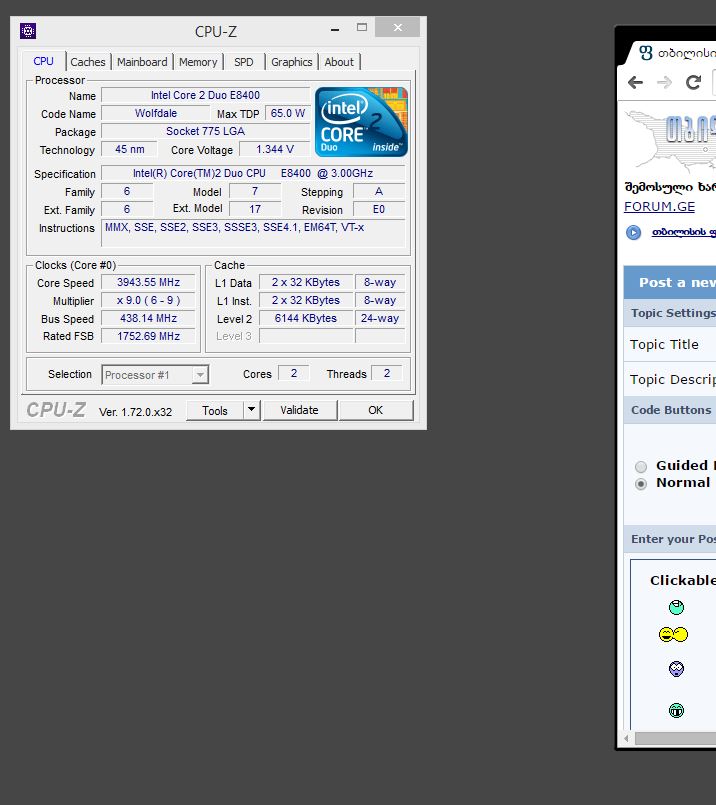Screen dimensions: 716x805
Task: Click the OK button in CPU-Z
Action: pos(375,410)
